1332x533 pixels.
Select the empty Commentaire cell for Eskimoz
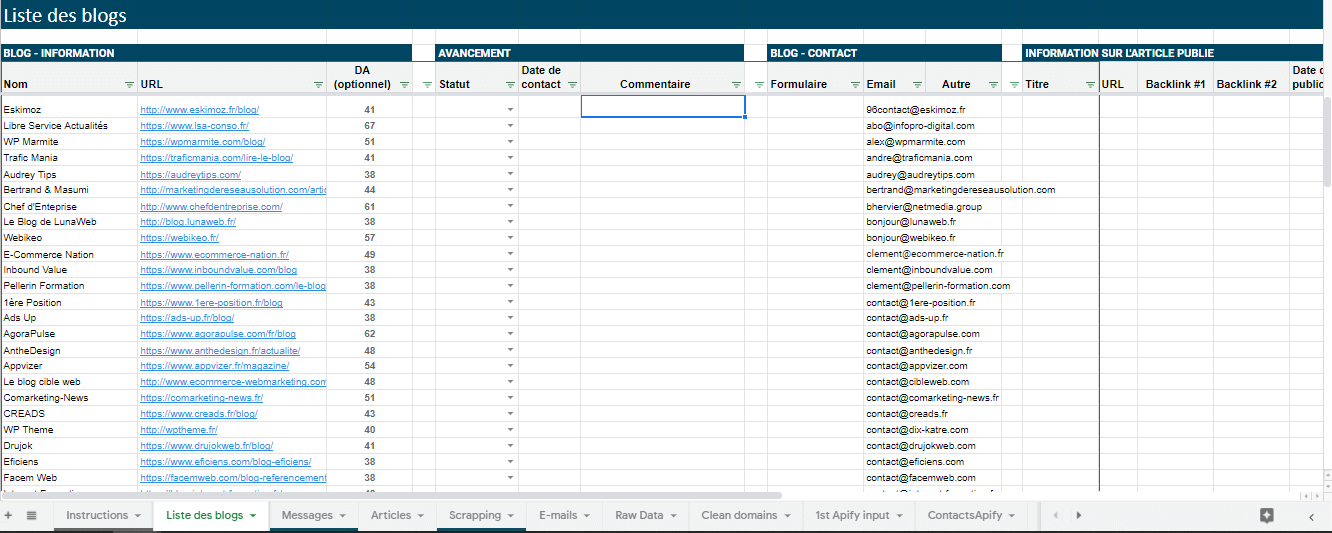click(662, 107)
